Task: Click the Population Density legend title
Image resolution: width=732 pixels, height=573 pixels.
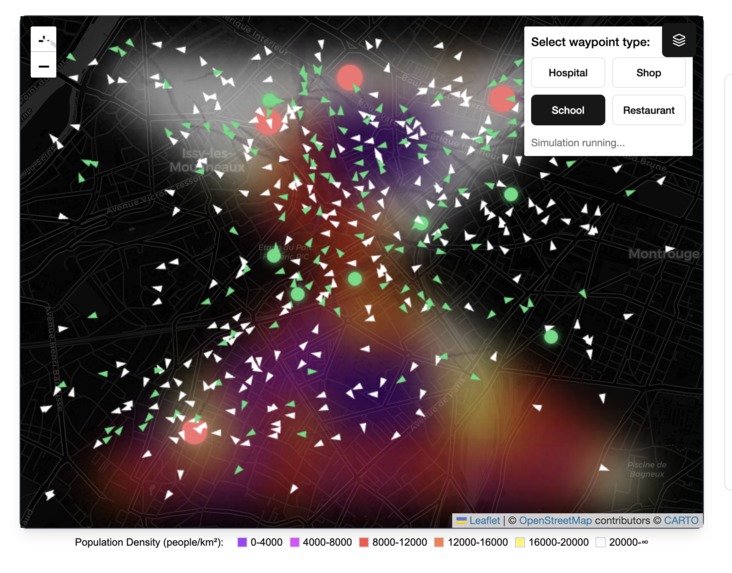Action: [x=149, y=542]
